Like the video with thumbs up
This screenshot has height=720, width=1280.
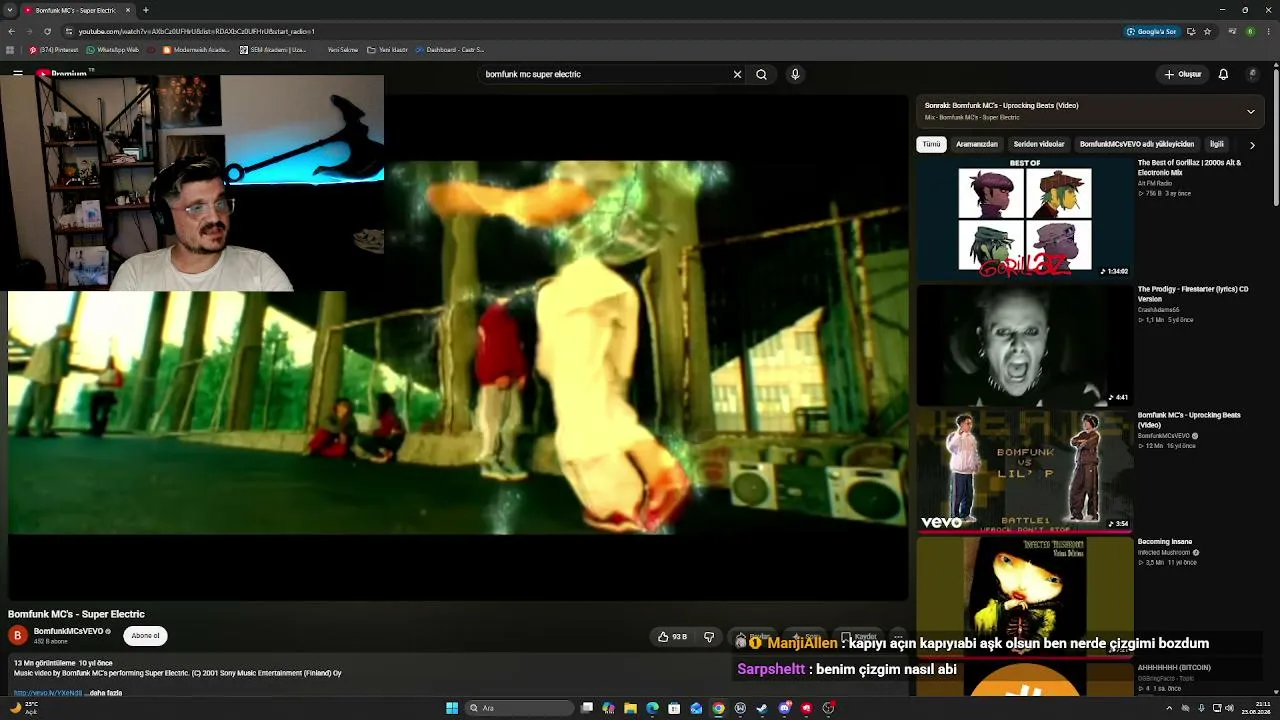(x=672, y=637)
